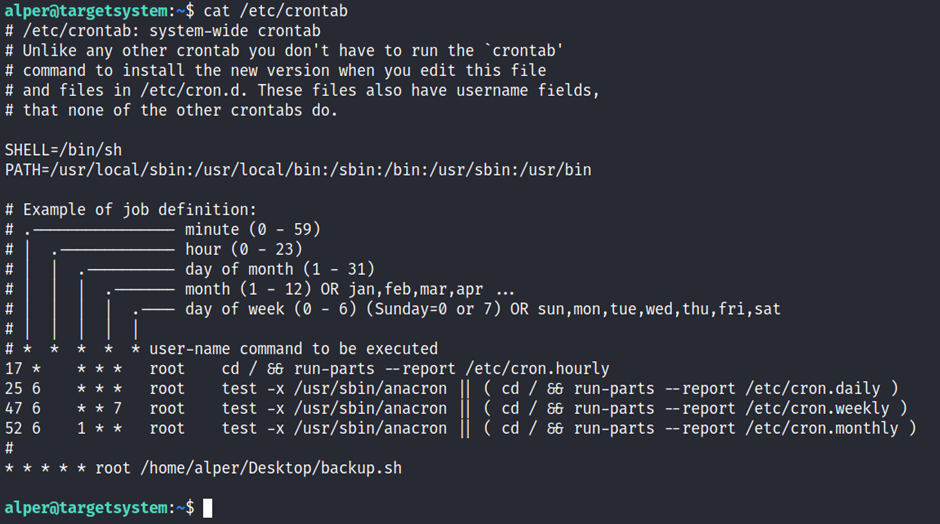Click "hour (0 - 23)" in the comment
The width and height of the screenshot is (940, 524).
pos(244,249)
